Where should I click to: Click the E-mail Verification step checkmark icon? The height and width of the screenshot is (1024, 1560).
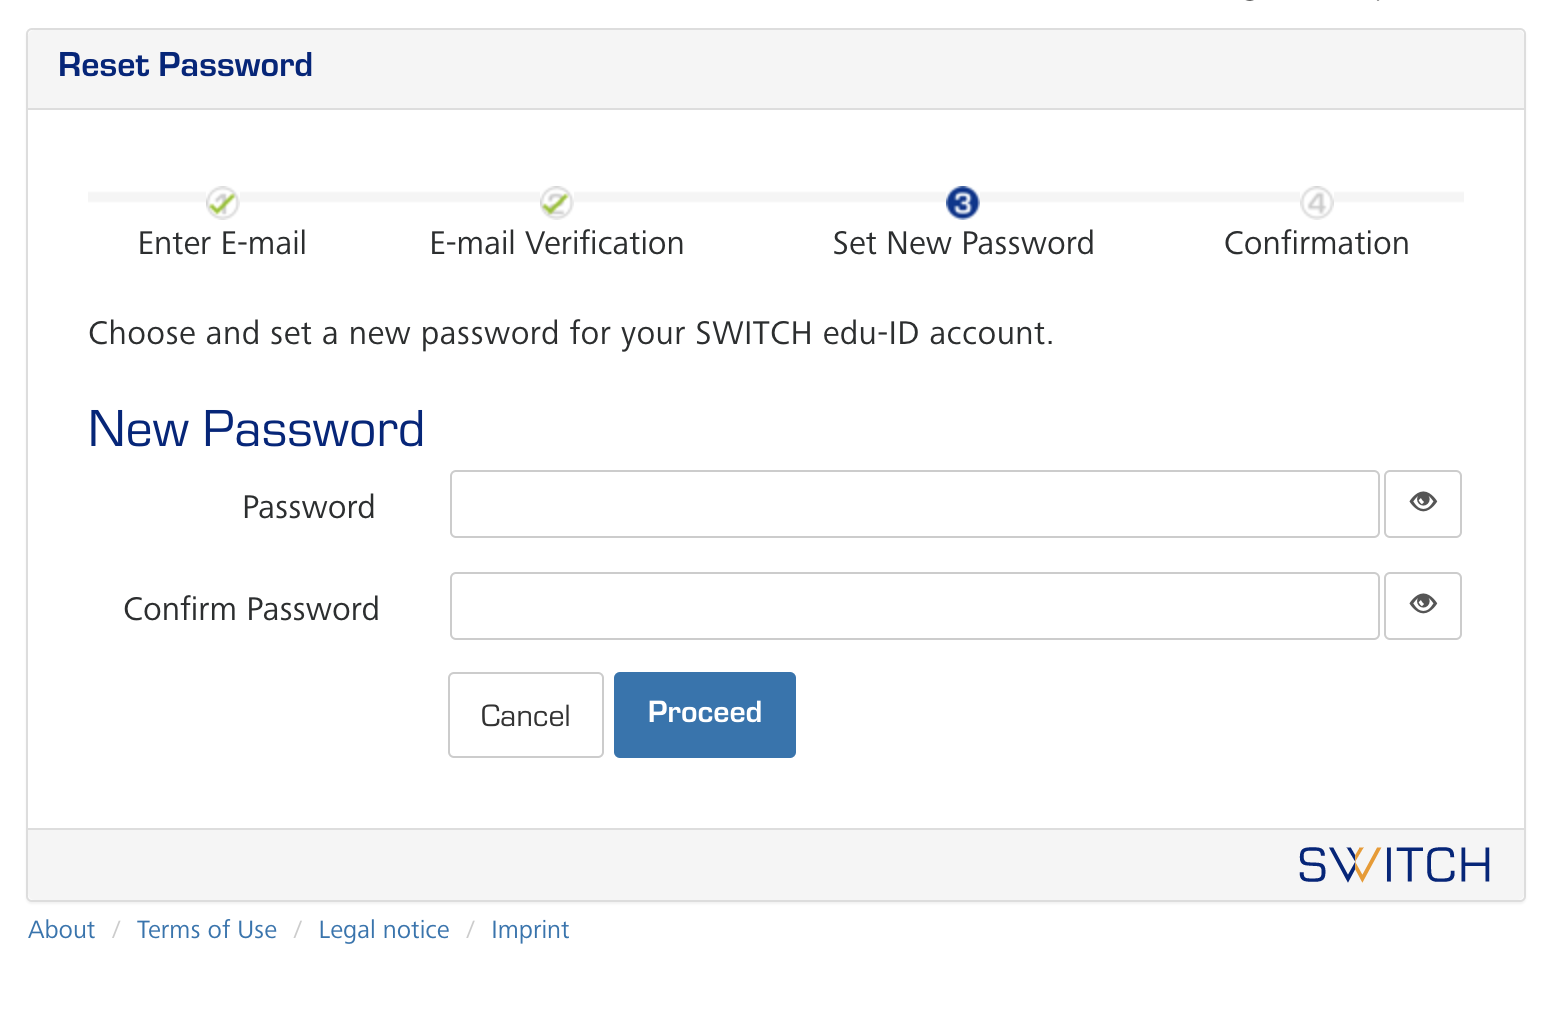point(556,203)
